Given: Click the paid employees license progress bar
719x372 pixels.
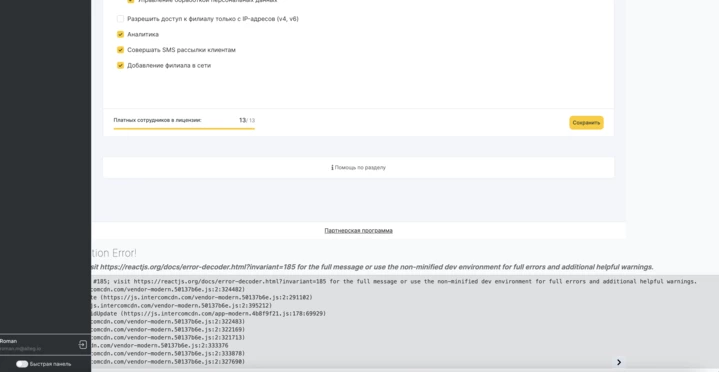Looking at the screenshot, I should (184, 128).
